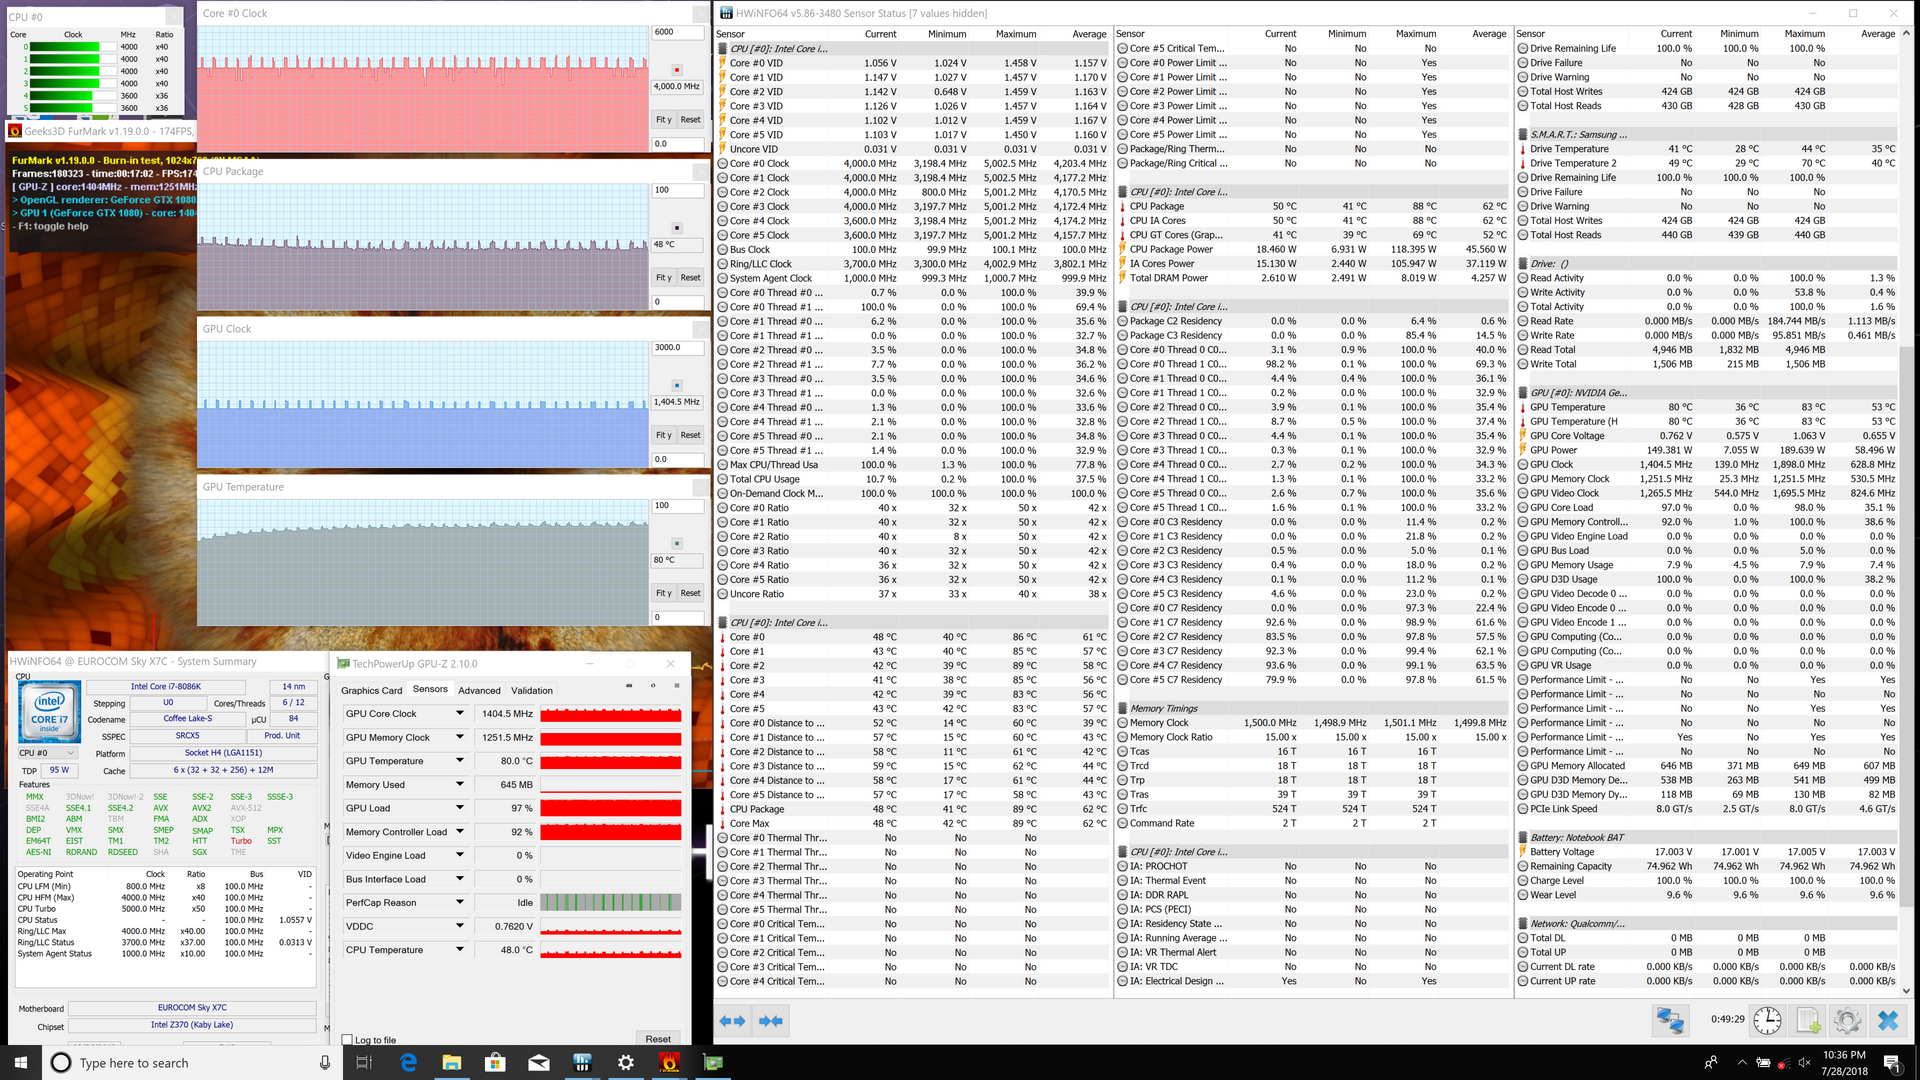
Task: Open HWiNFO sensor settings gear
Action: (x=1847, y=1020)
